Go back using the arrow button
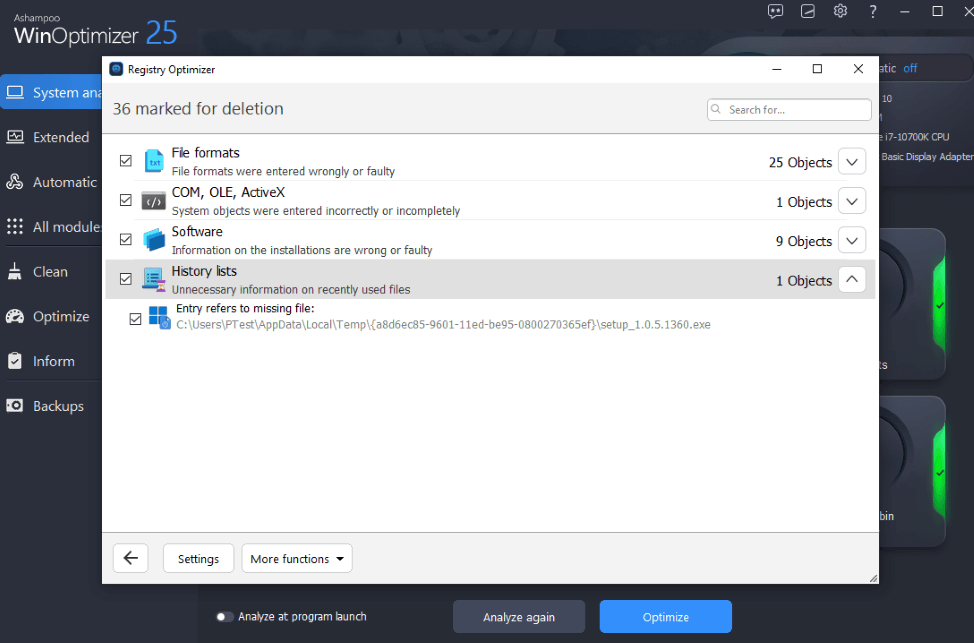The width and height of the screenshot is (974, 643). 130,558
